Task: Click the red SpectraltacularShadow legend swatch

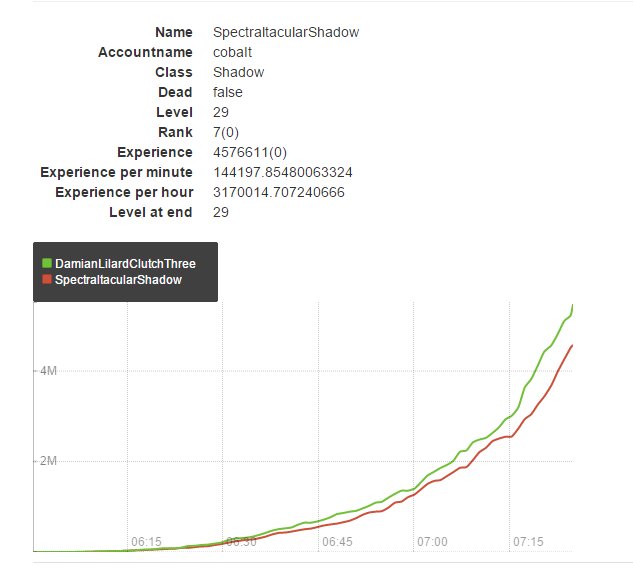Action: (46, 280)
